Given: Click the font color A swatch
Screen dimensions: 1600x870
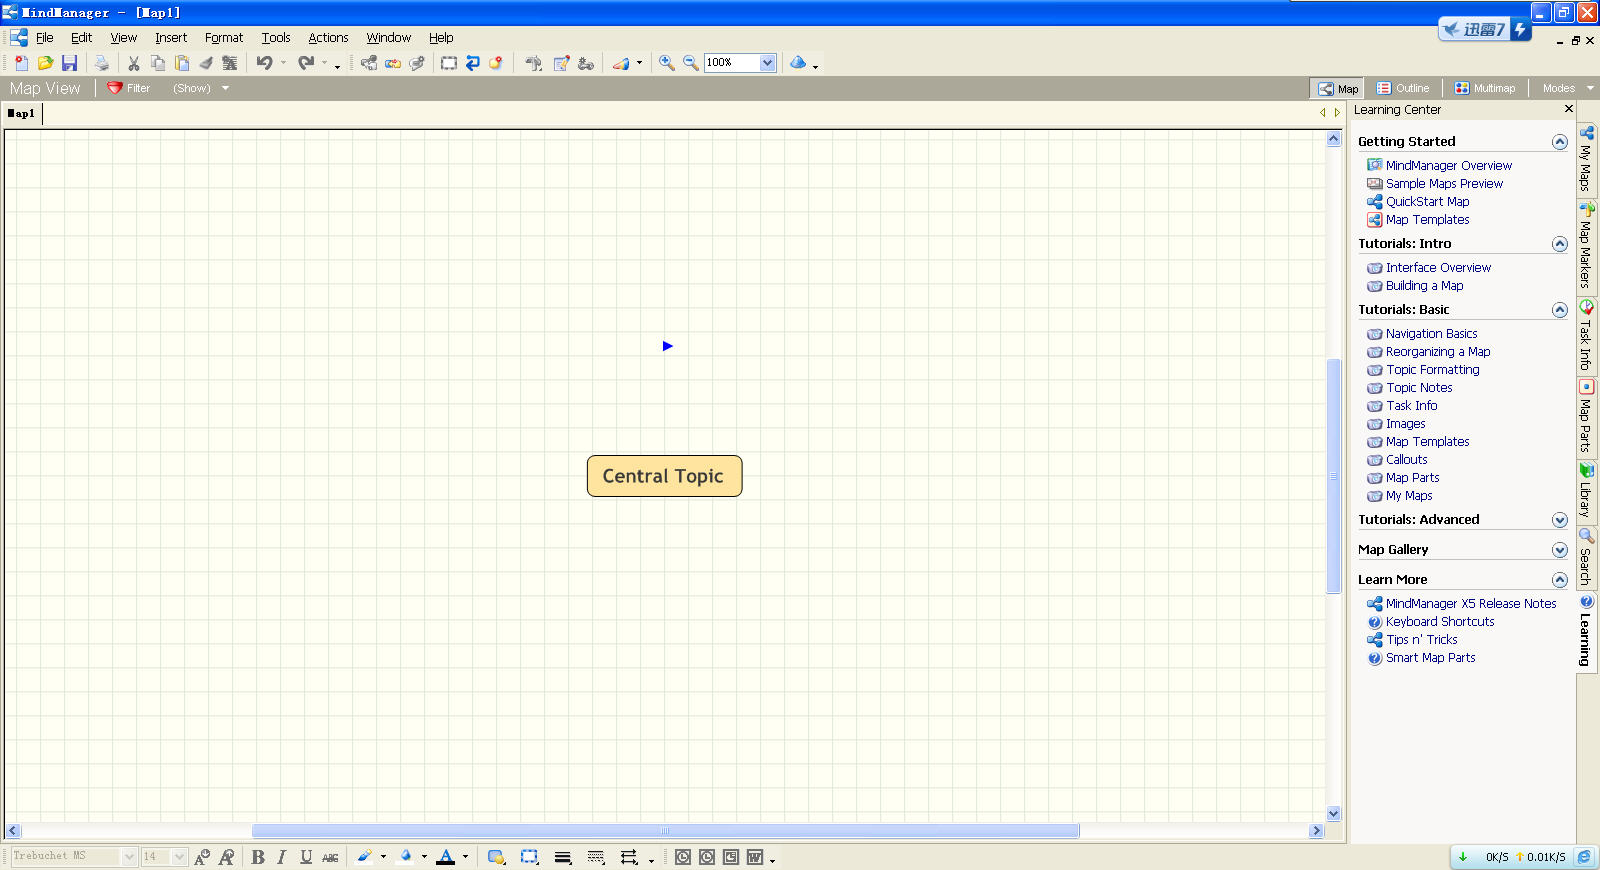Looking at the screenshot, I should coord(446,857).
